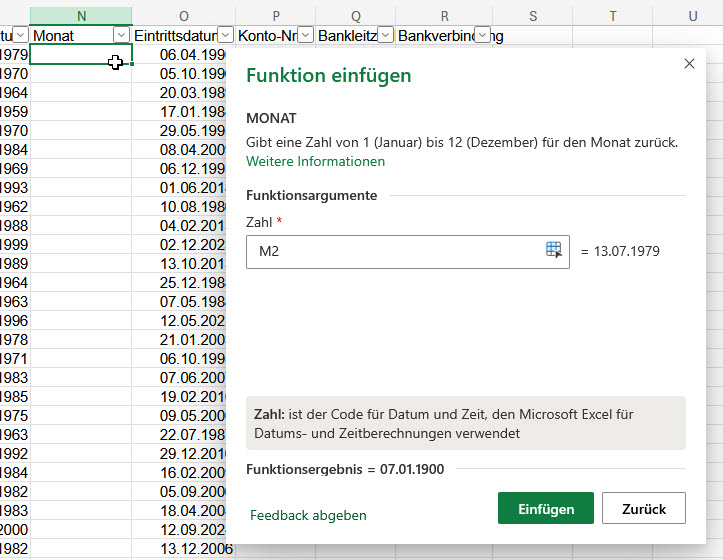Image resolution: width=723 pixels, height=560 pixels.
Task: Select column S header
Action: coord(533,16)
